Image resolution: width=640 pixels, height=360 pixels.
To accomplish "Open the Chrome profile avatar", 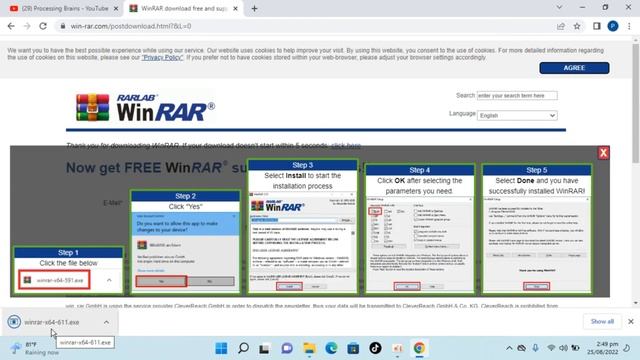I will [x=613, y=26].
